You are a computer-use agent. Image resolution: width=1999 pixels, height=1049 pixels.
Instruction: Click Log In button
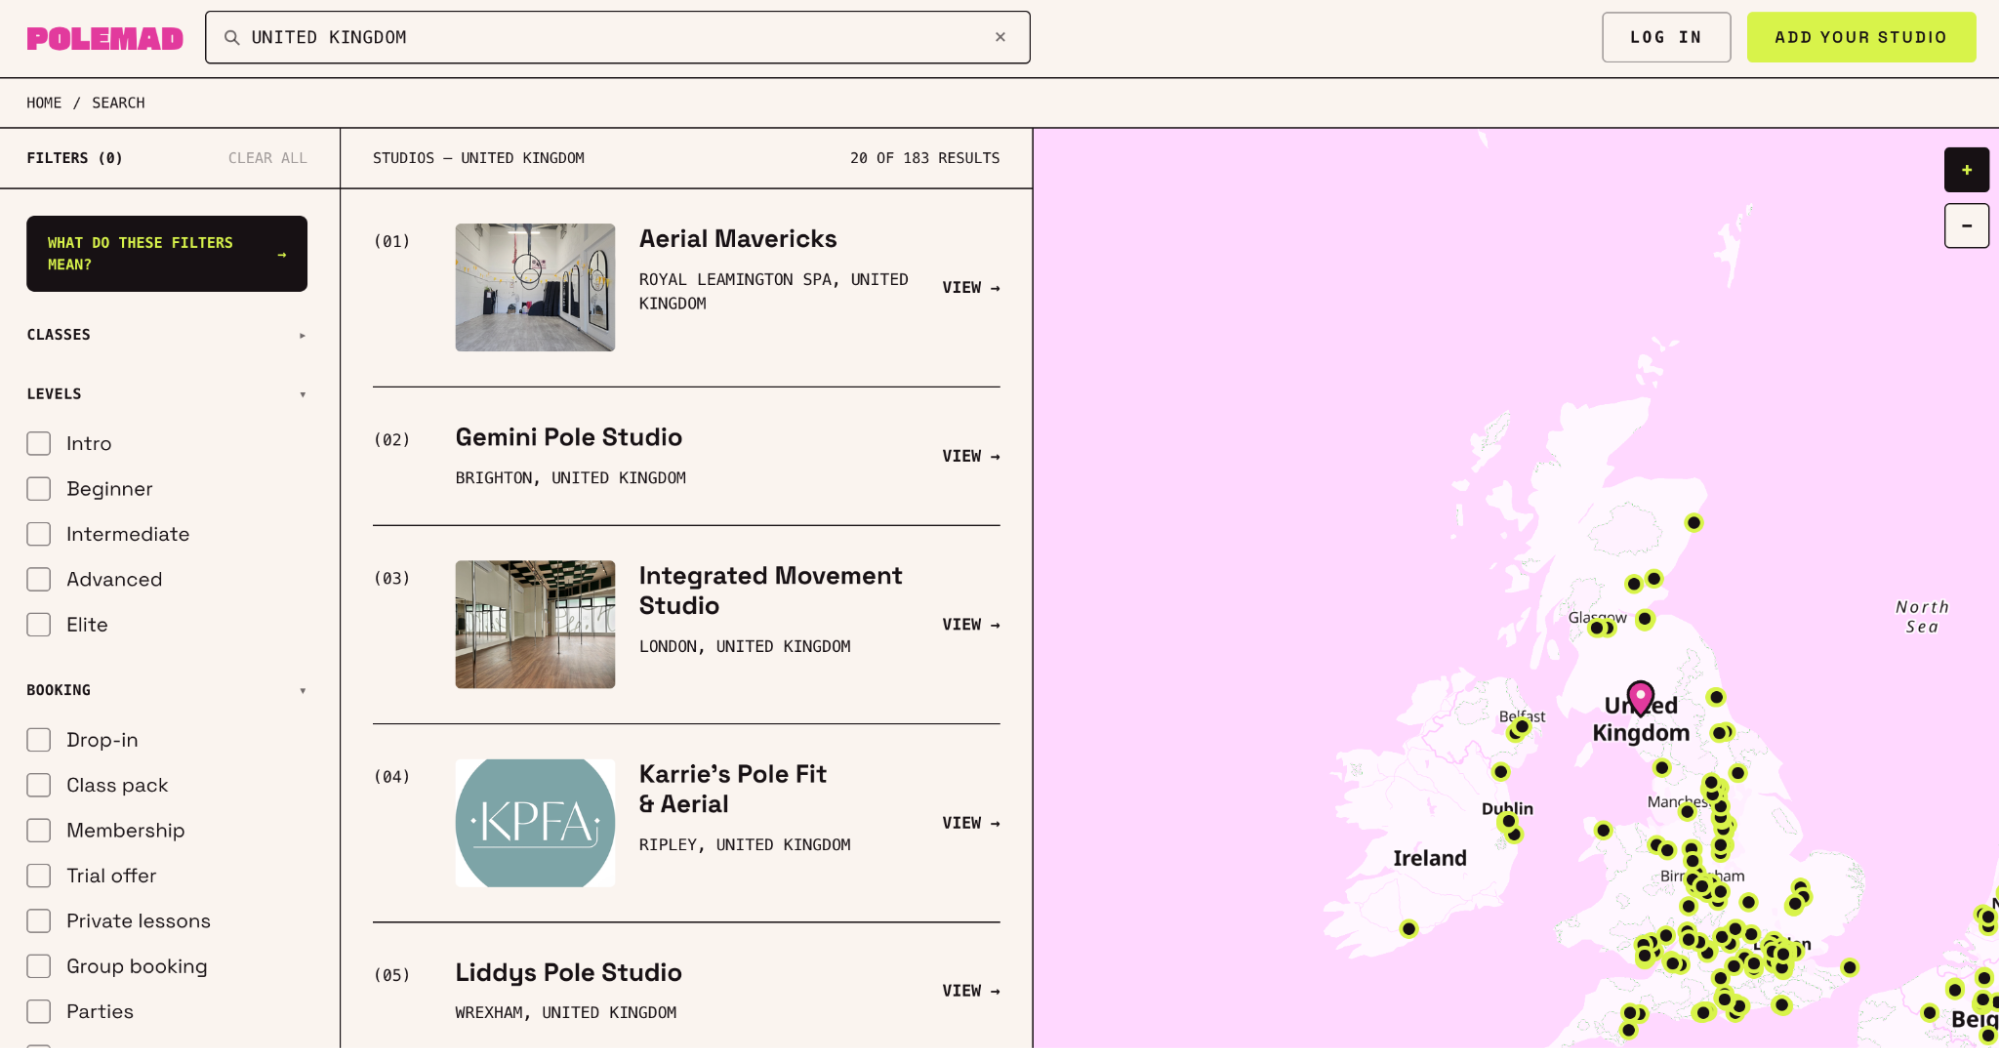(x=1666, y=37)
